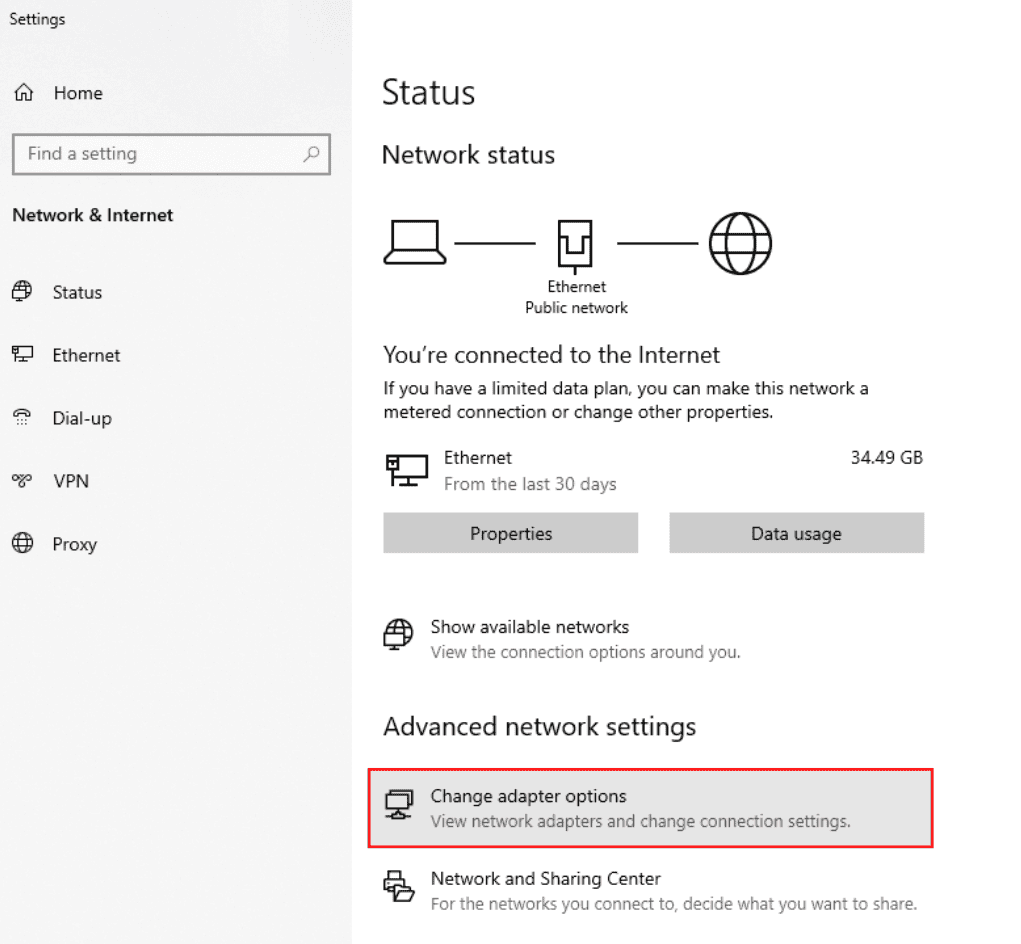This screenshot has width=1021, height=944.
Task: Click the Ethernet monitor icon in sidebar
Action: click(22, 355)
